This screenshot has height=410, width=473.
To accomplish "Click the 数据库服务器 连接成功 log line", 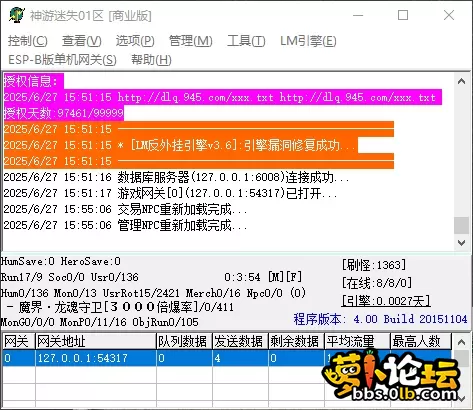I will click(x=176, y=177).
